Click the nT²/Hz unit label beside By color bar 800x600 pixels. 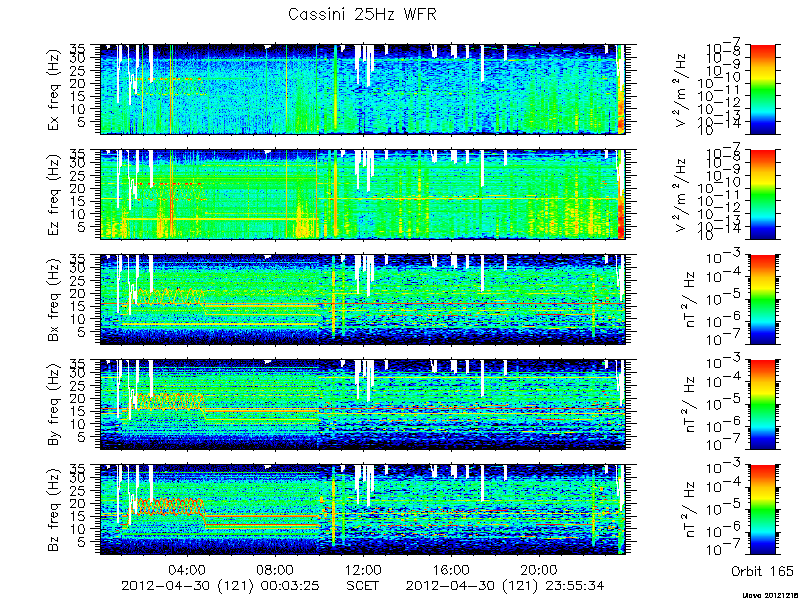688,405
